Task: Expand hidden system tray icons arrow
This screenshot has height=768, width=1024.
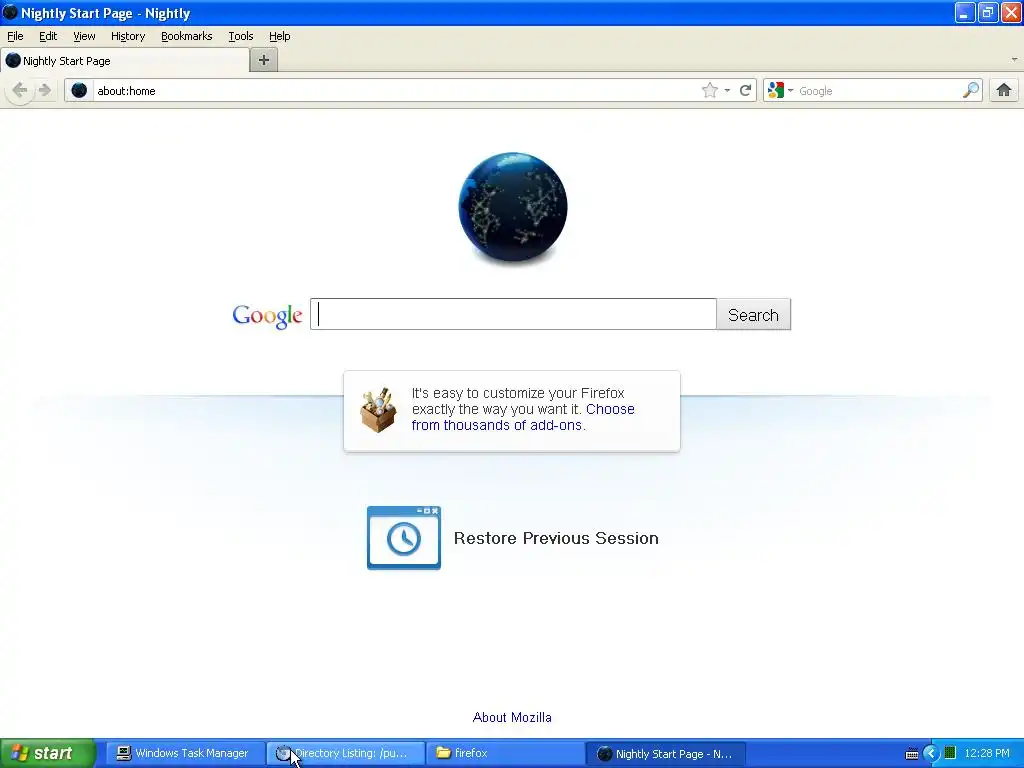Action: (931, 754)
